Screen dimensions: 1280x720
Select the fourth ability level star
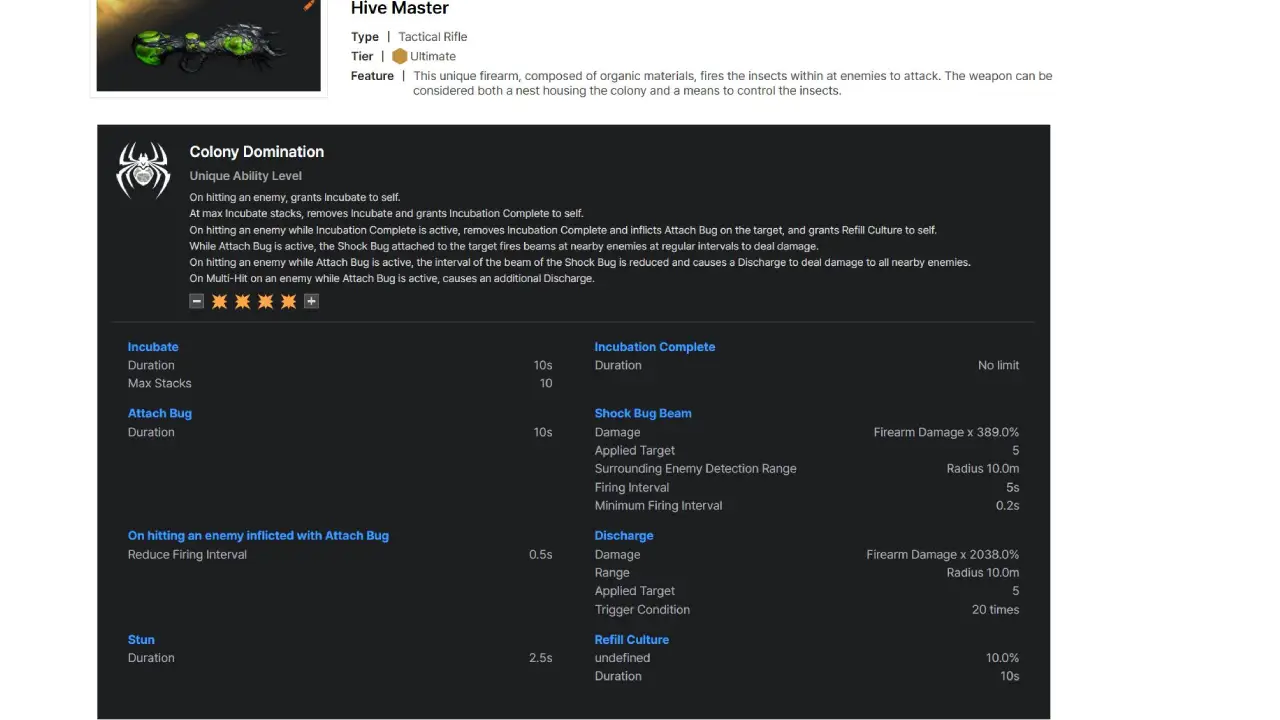(288, 301)
